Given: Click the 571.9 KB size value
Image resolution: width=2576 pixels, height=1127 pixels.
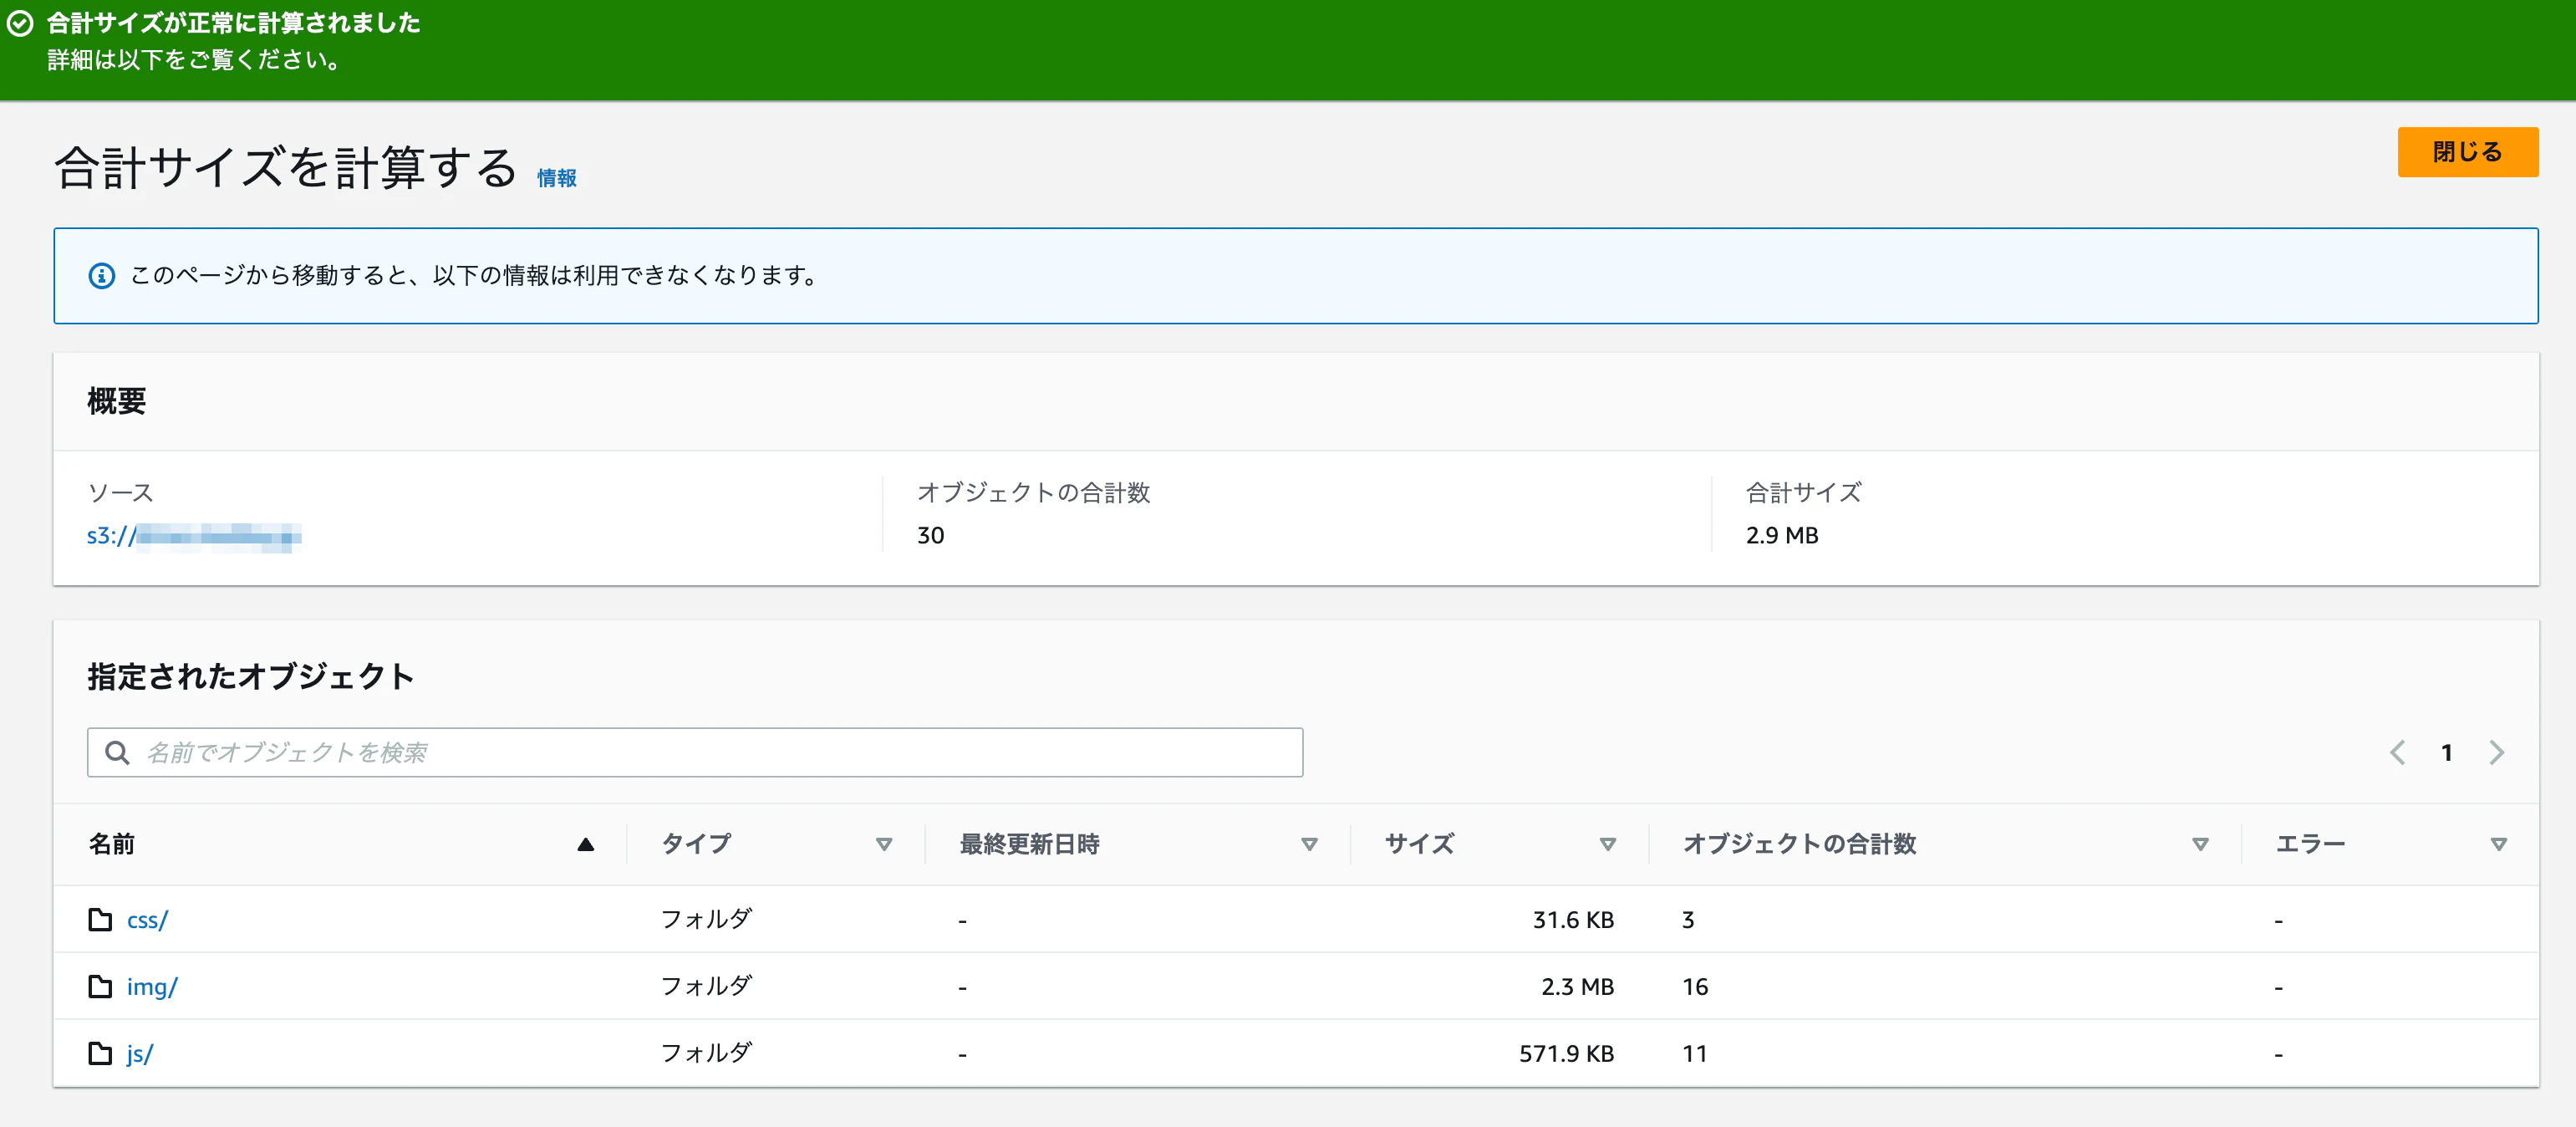Looking at the screenshot, I should 1566,1054.
